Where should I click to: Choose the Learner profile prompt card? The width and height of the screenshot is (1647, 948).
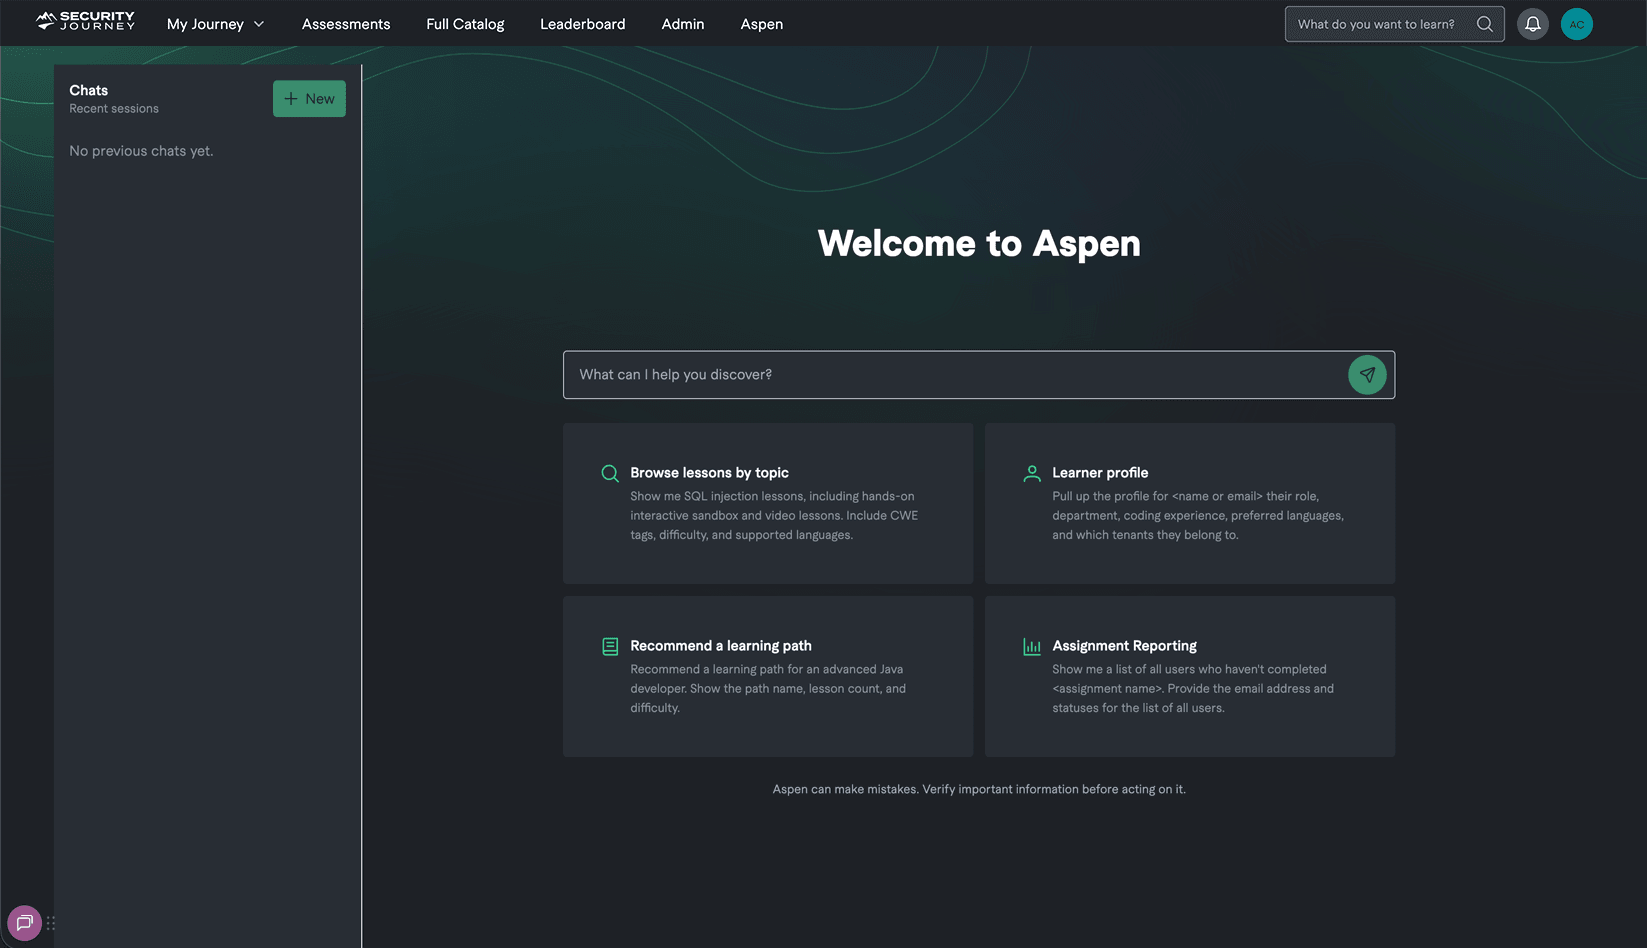pos(1190,504)
